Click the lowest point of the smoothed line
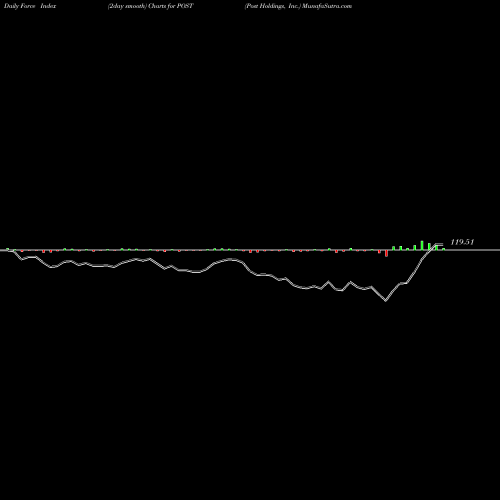Screen dimensions: 500x500 386,301
